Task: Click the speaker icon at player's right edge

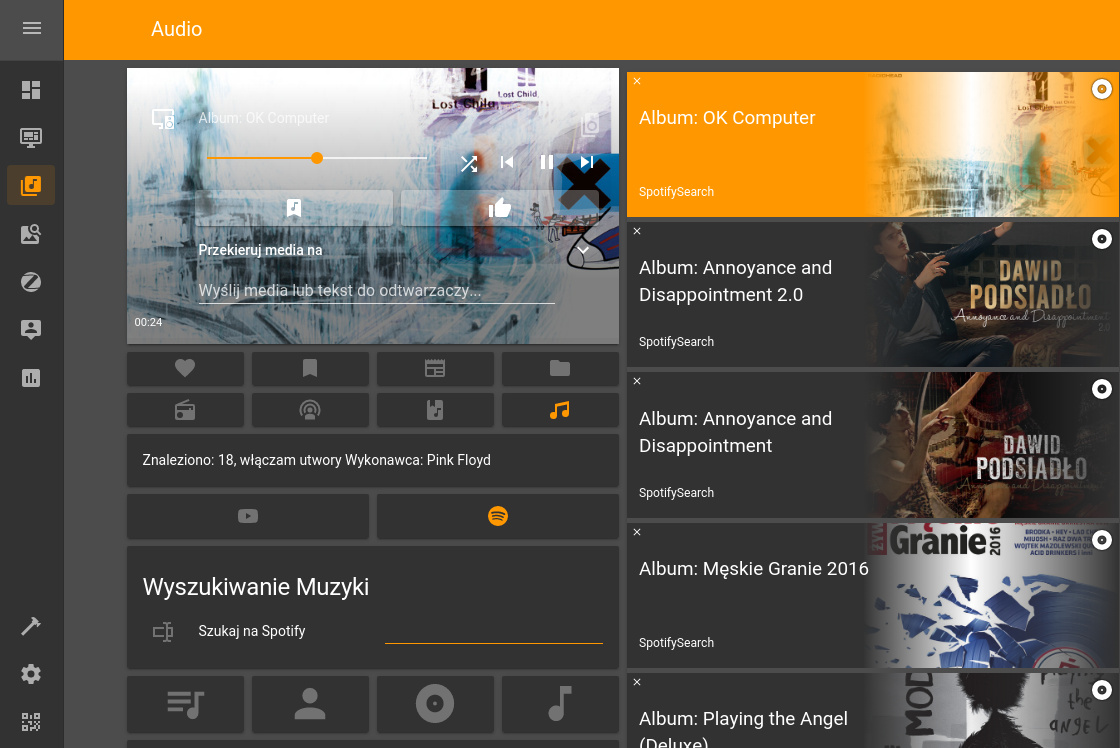Action: click(x=590, y=124)
